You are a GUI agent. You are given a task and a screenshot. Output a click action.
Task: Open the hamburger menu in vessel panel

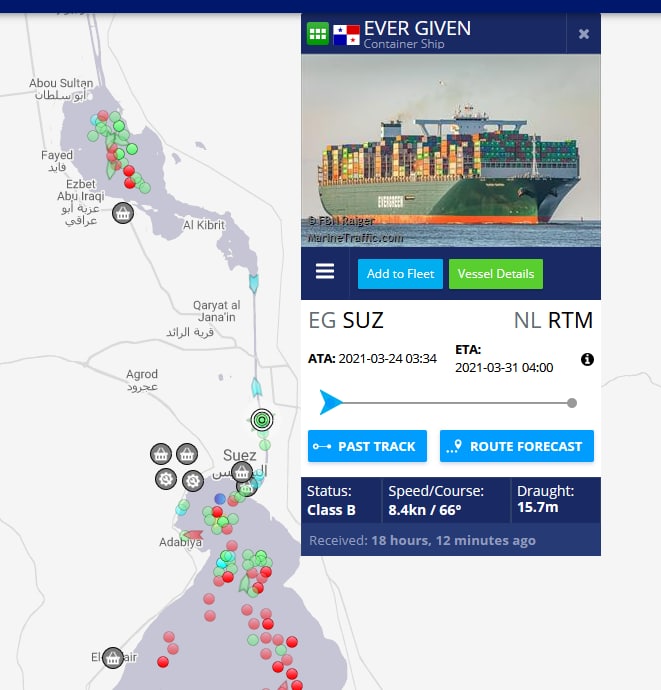(325, 271)
